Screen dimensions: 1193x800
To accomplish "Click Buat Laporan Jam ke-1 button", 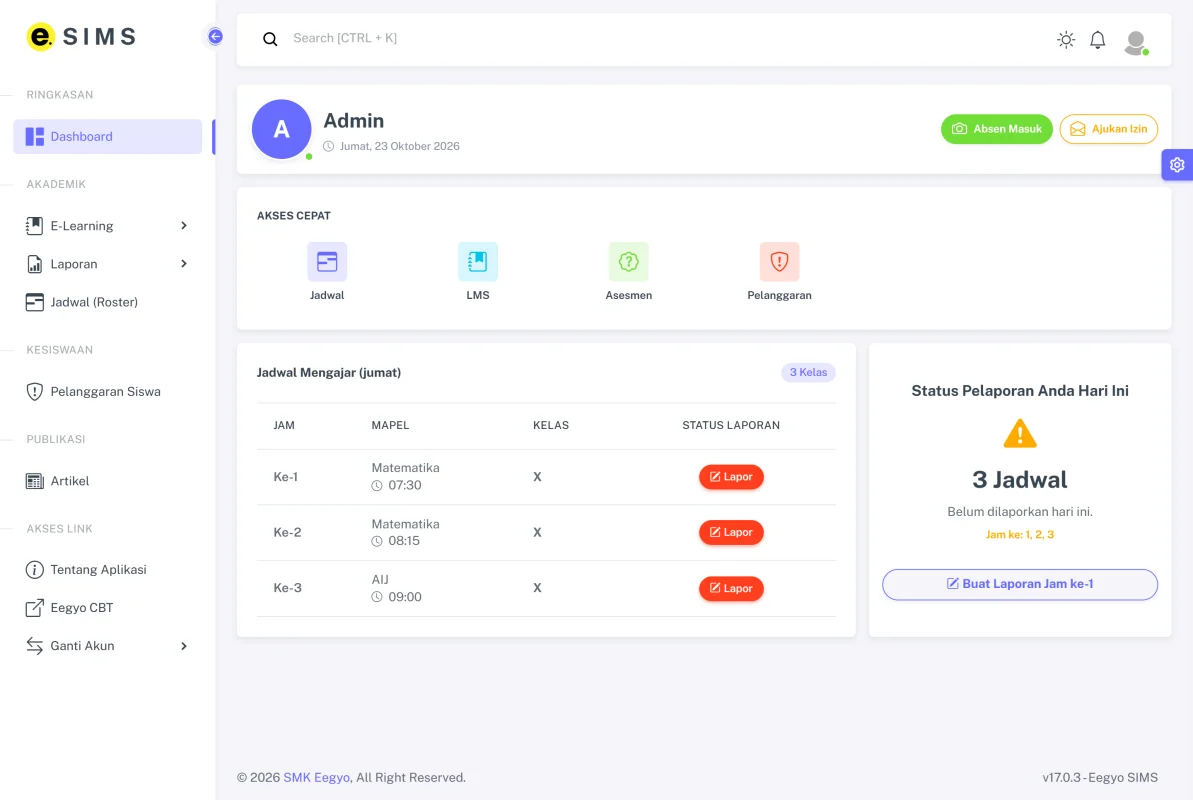I will 1020,584.
